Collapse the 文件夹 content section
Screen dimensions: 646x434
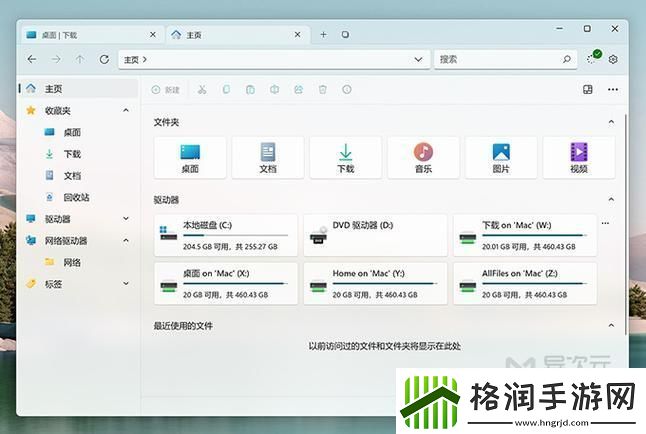(611, 122)
